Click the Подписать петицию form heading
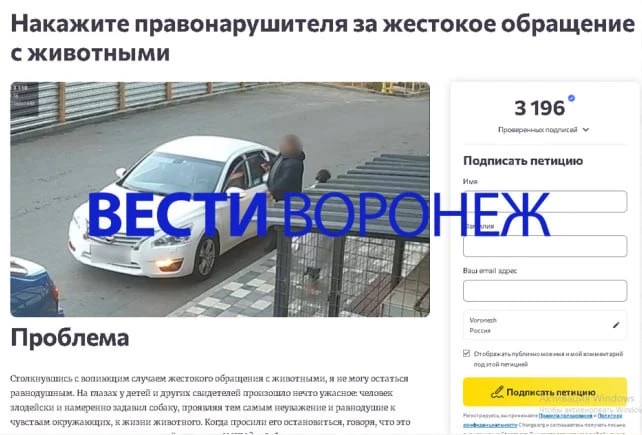The image size is (642, 435). [x=523, y=161]
